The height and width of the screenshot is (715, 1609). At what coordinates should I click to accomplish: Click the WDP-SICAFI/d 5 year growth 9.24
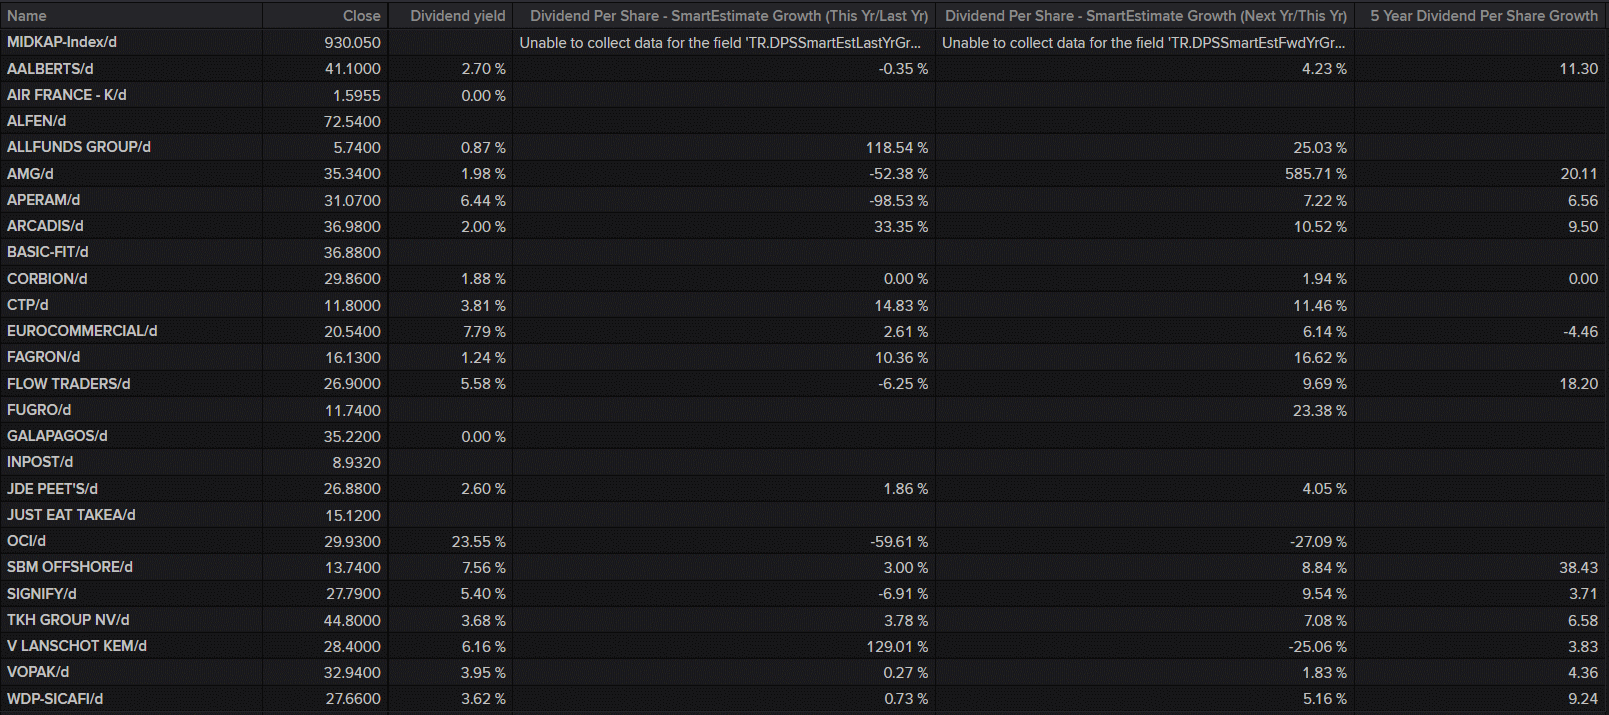pos(1583,699)
